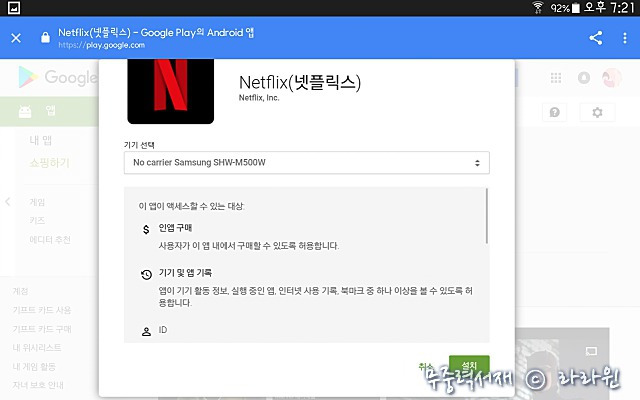The image size is (640, 400).
Task: Click the Google Play logo
Action: 58,77
